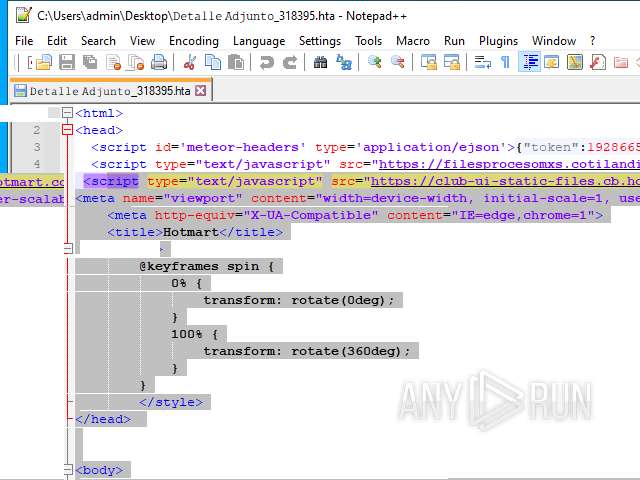The width and height of the screenshot is (640, 480).
Task: Click line number 4 in the margin
Action: click(x=37, y=164)
